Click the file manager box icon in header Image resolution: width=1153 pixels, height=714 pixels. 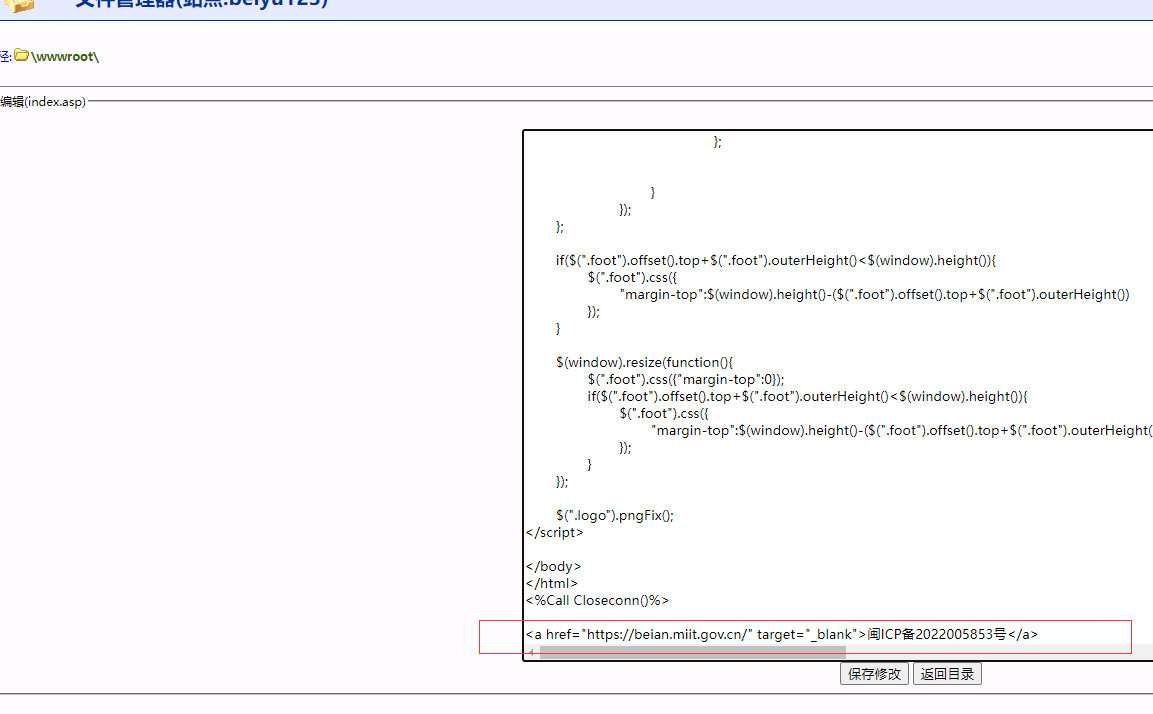(x=18, y=5)
